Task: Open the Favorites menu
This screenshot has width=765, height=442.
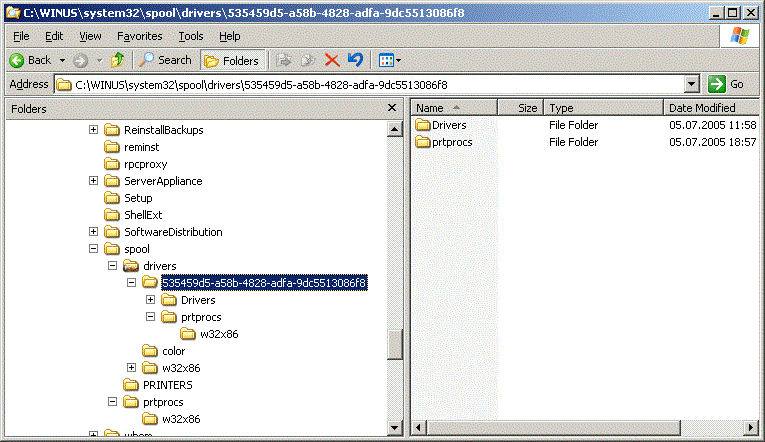Action: tap(139, 36)
